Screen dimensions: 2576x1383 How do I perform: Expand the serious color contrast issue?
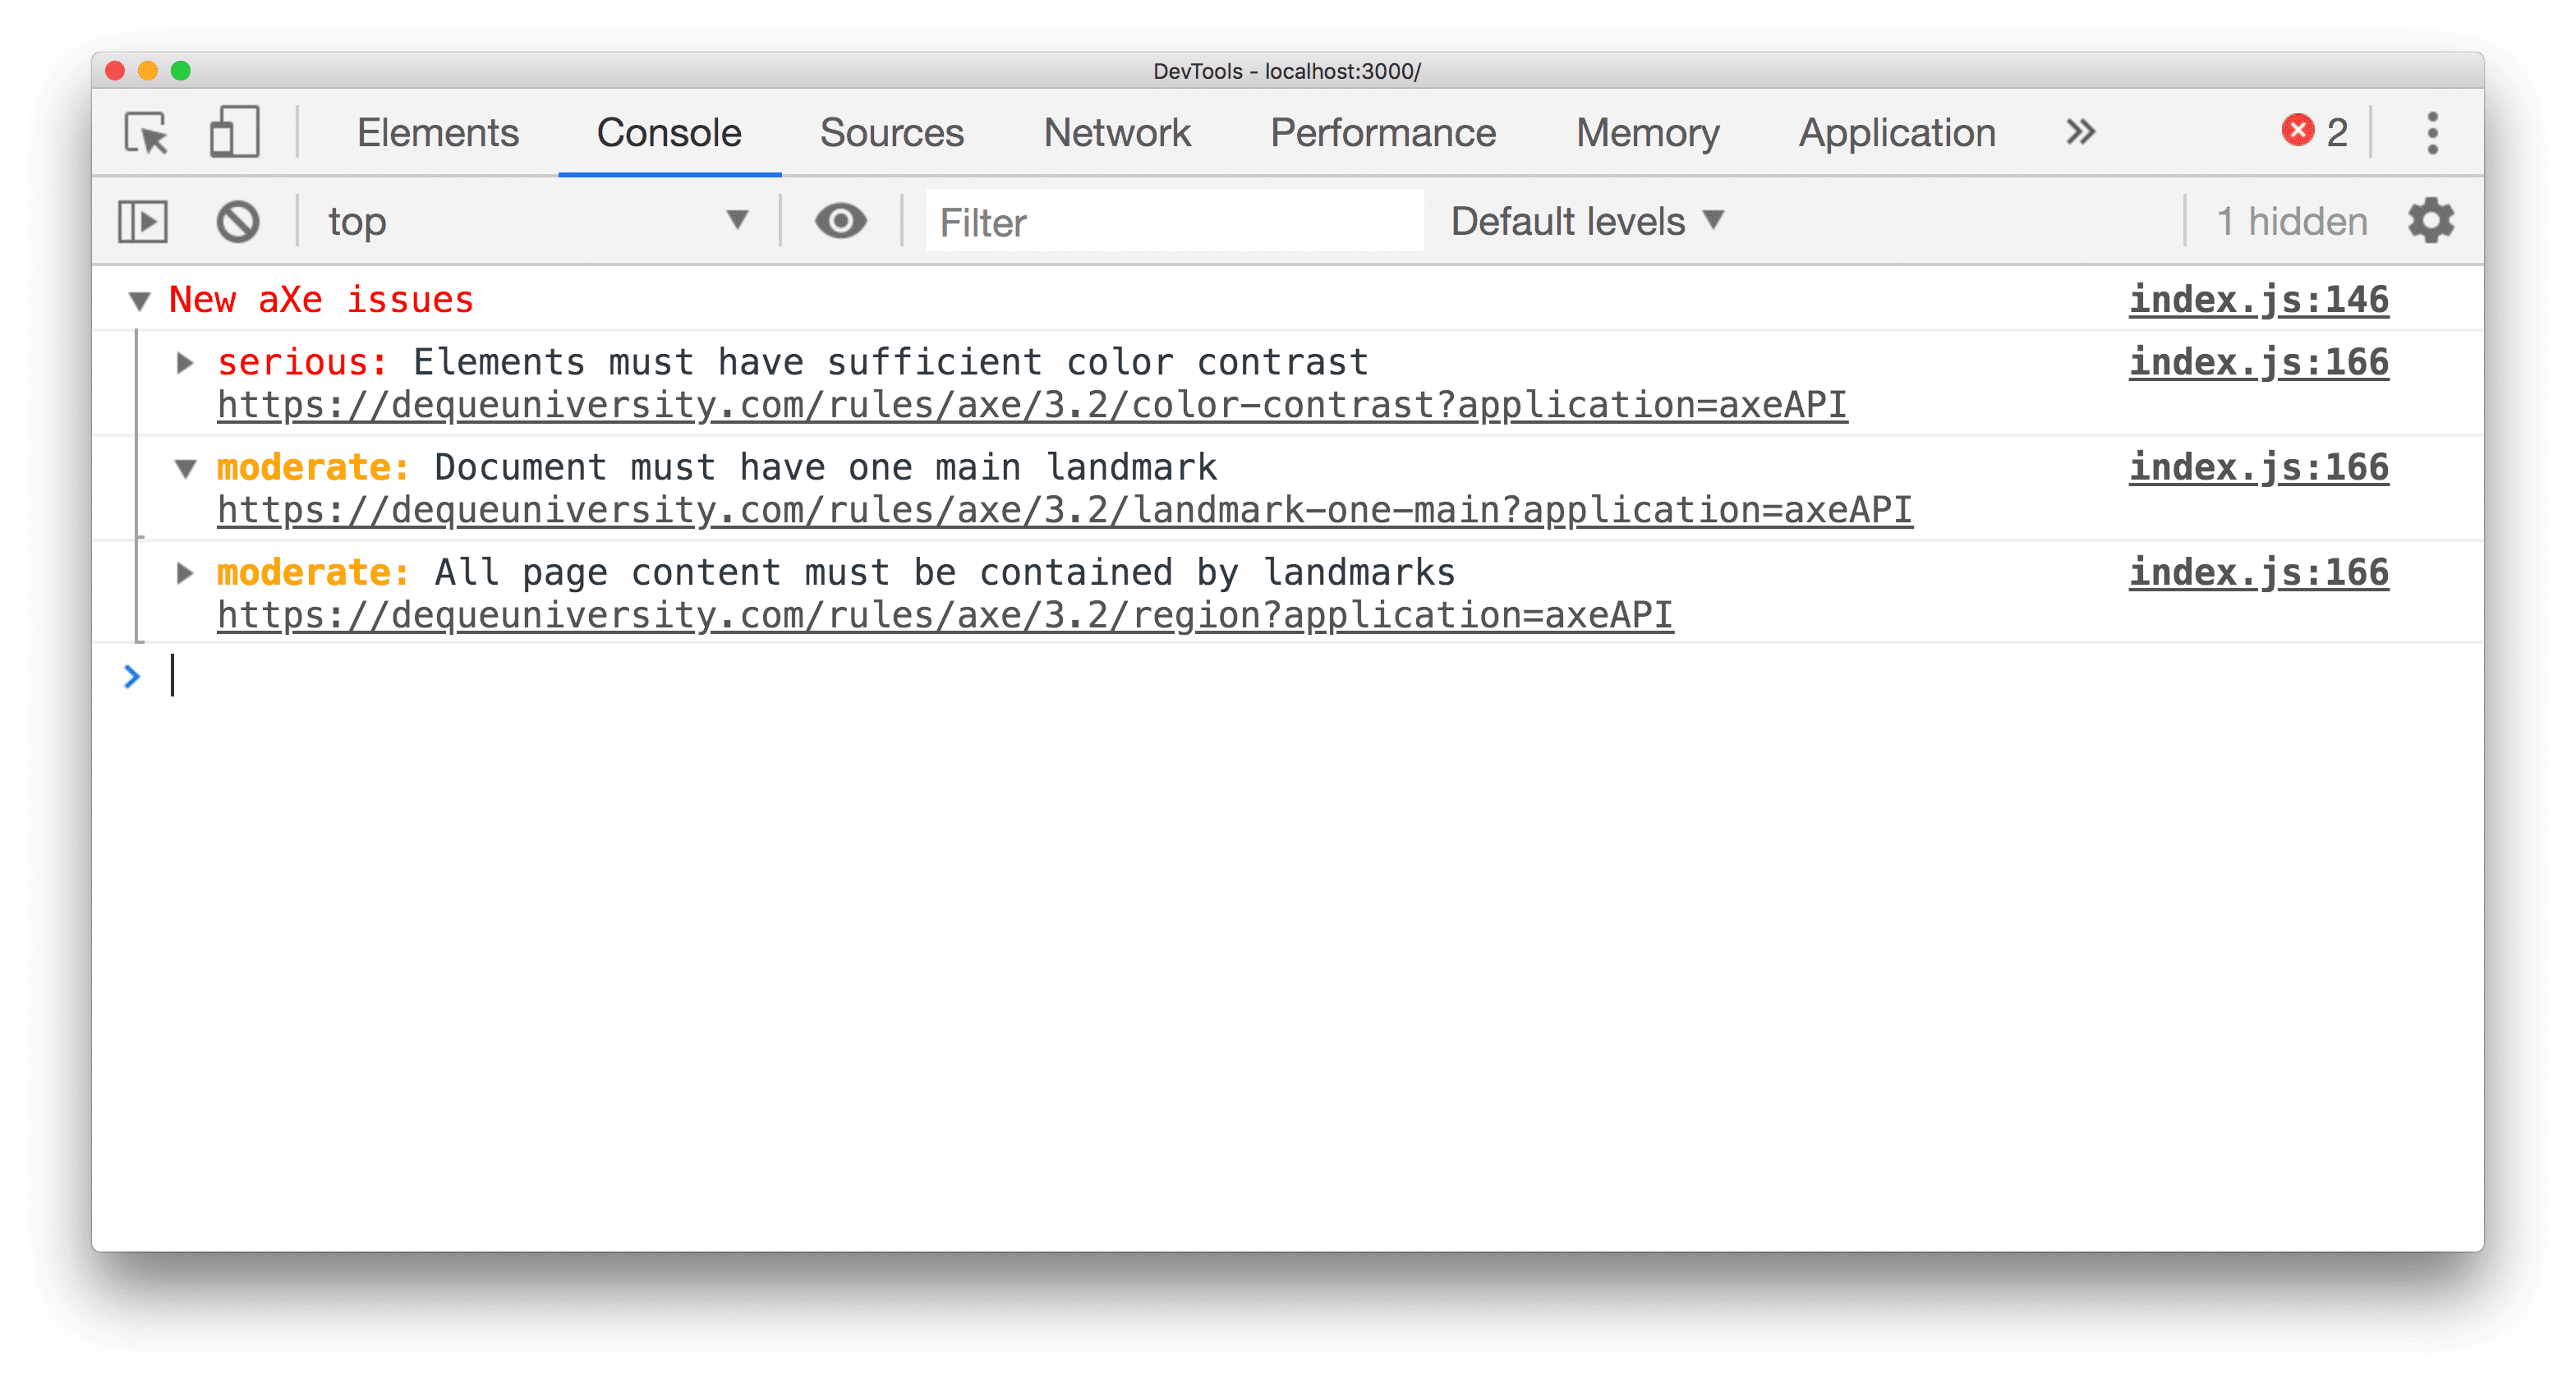pos(184,358)
